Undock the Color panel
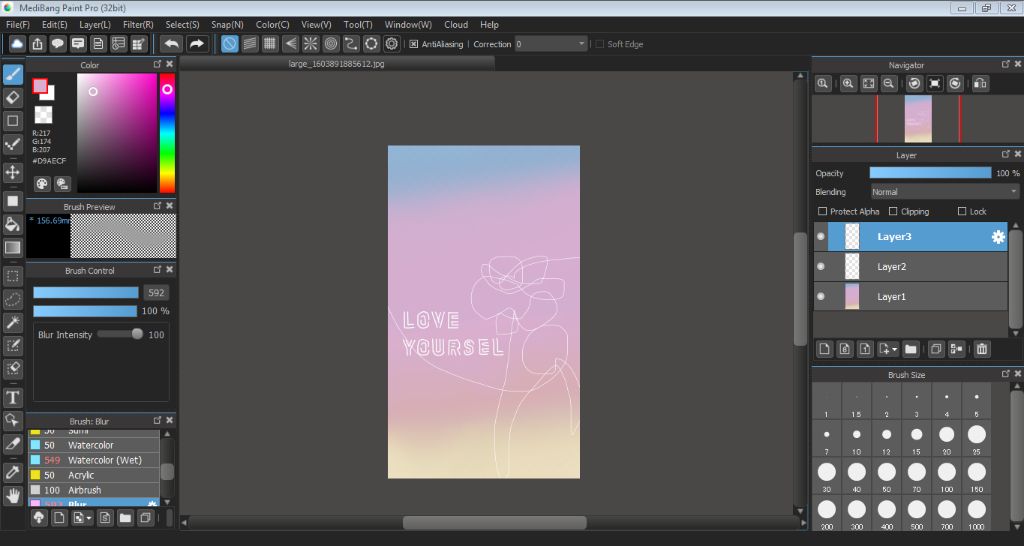This screenshot has width=1024, height=546. click(157, 64)
